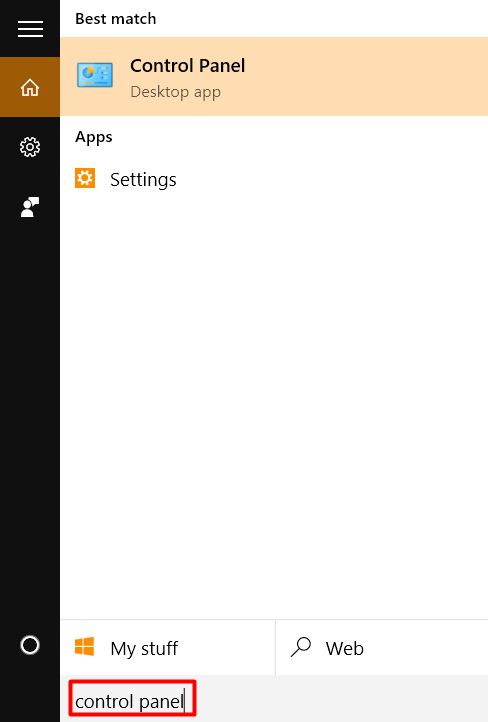Click the Best match heading
Screen dimensions: 488x722
tap(116, 19)
